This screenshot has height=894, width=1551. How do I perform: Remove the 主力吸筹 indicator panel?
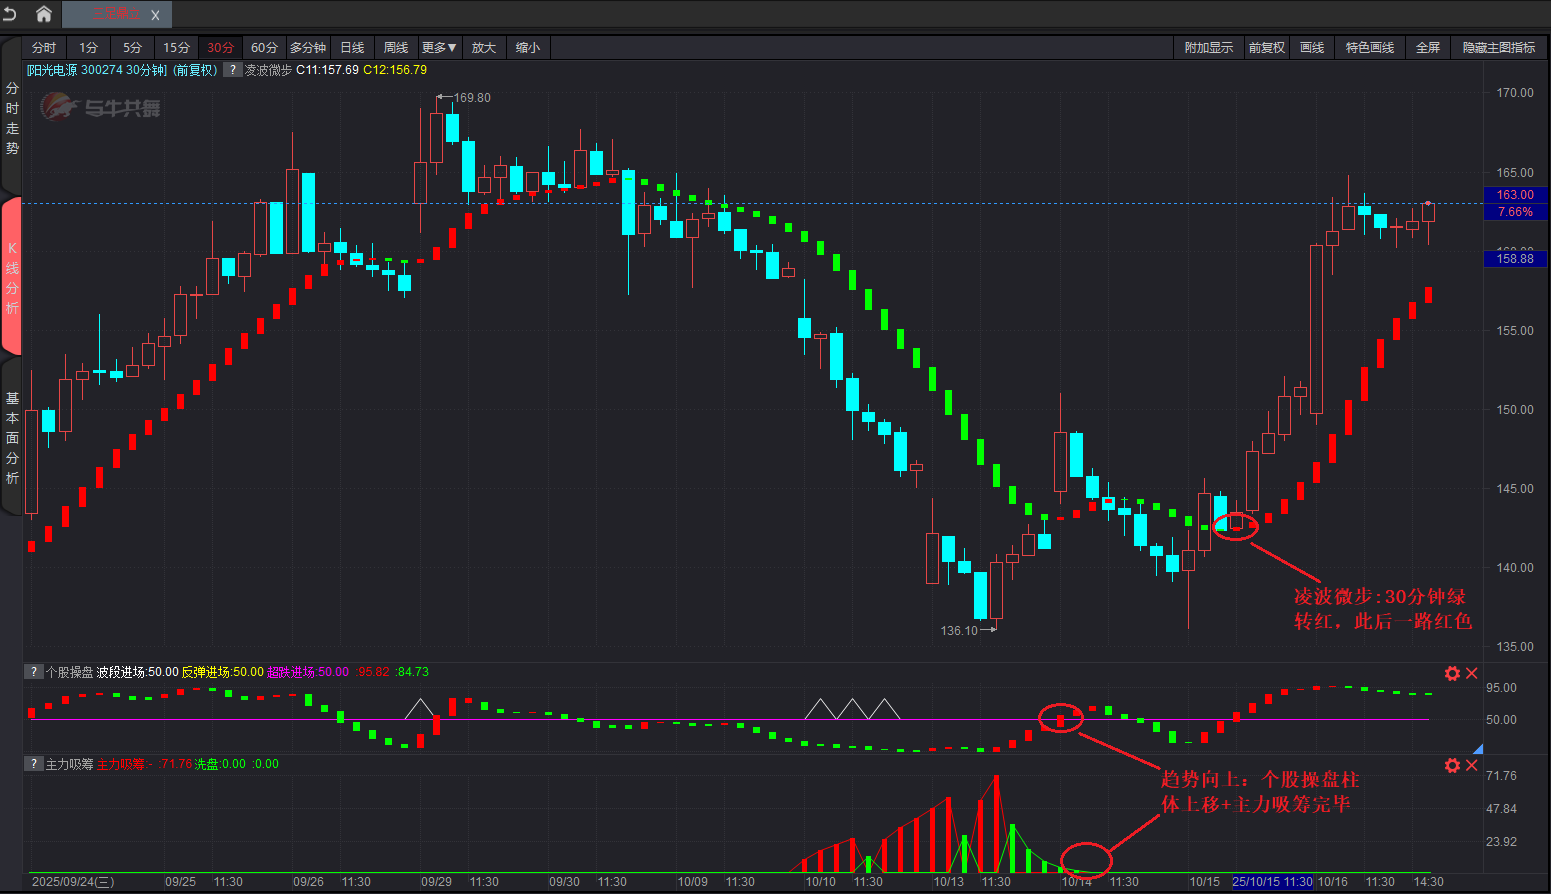[1472, 765]
